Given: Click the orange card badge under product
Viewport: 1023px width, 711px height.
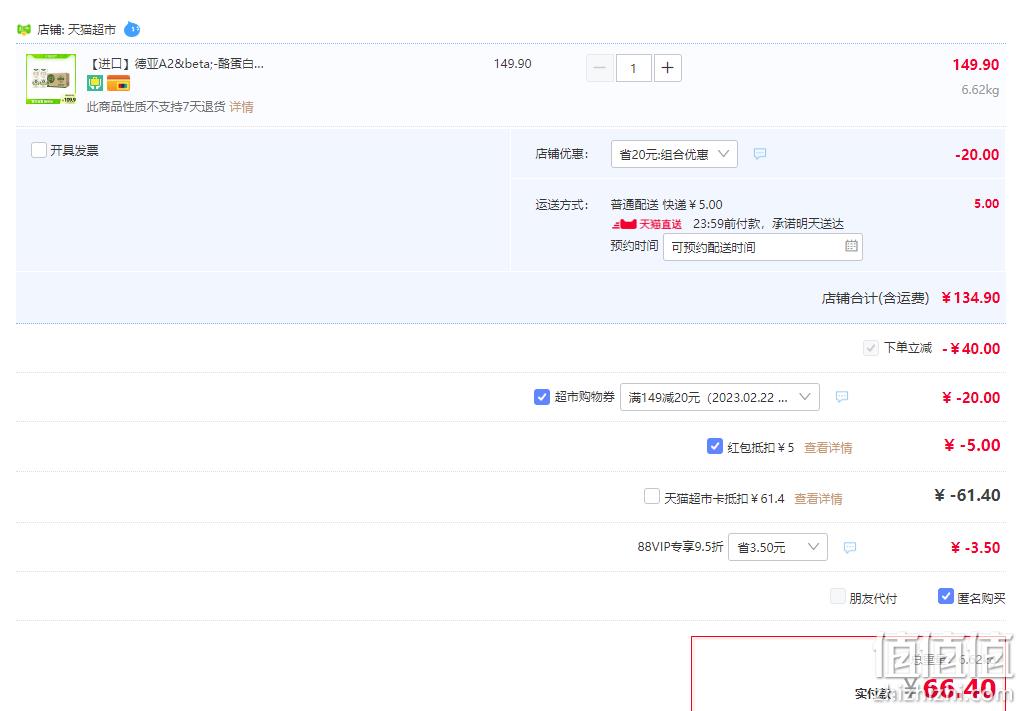Looking at the screenshot, I should tap(118, 83).
